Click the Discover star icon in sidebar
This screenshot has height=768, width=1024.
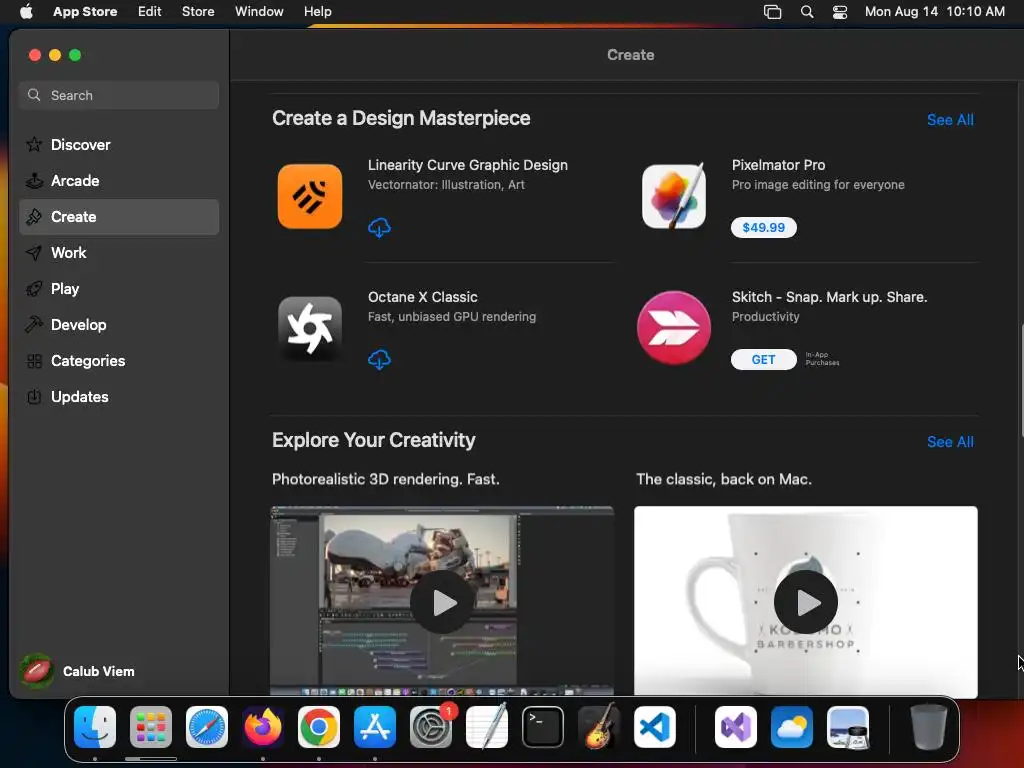tap(34, 144)
